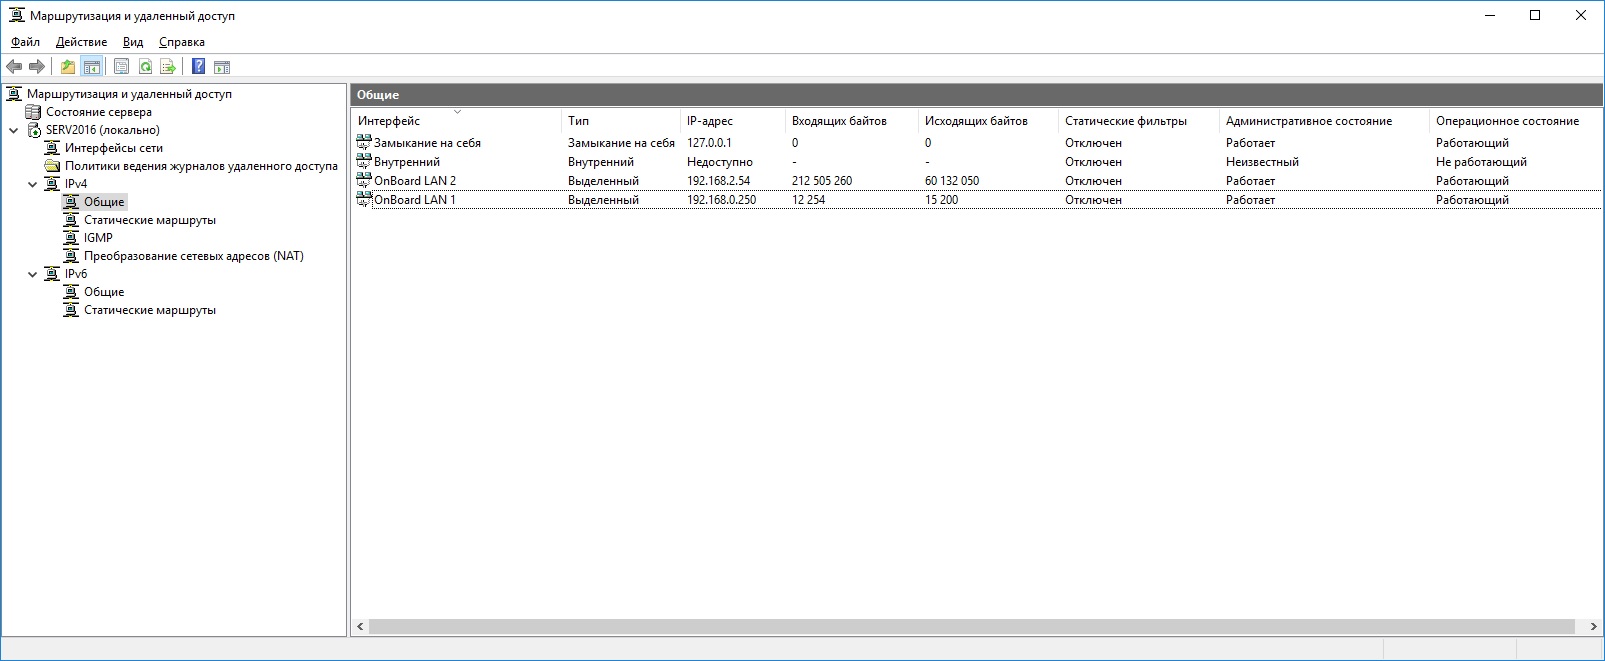
Task: Select the OnBoard LAN 2 interface name
Action: coord(415,181)
